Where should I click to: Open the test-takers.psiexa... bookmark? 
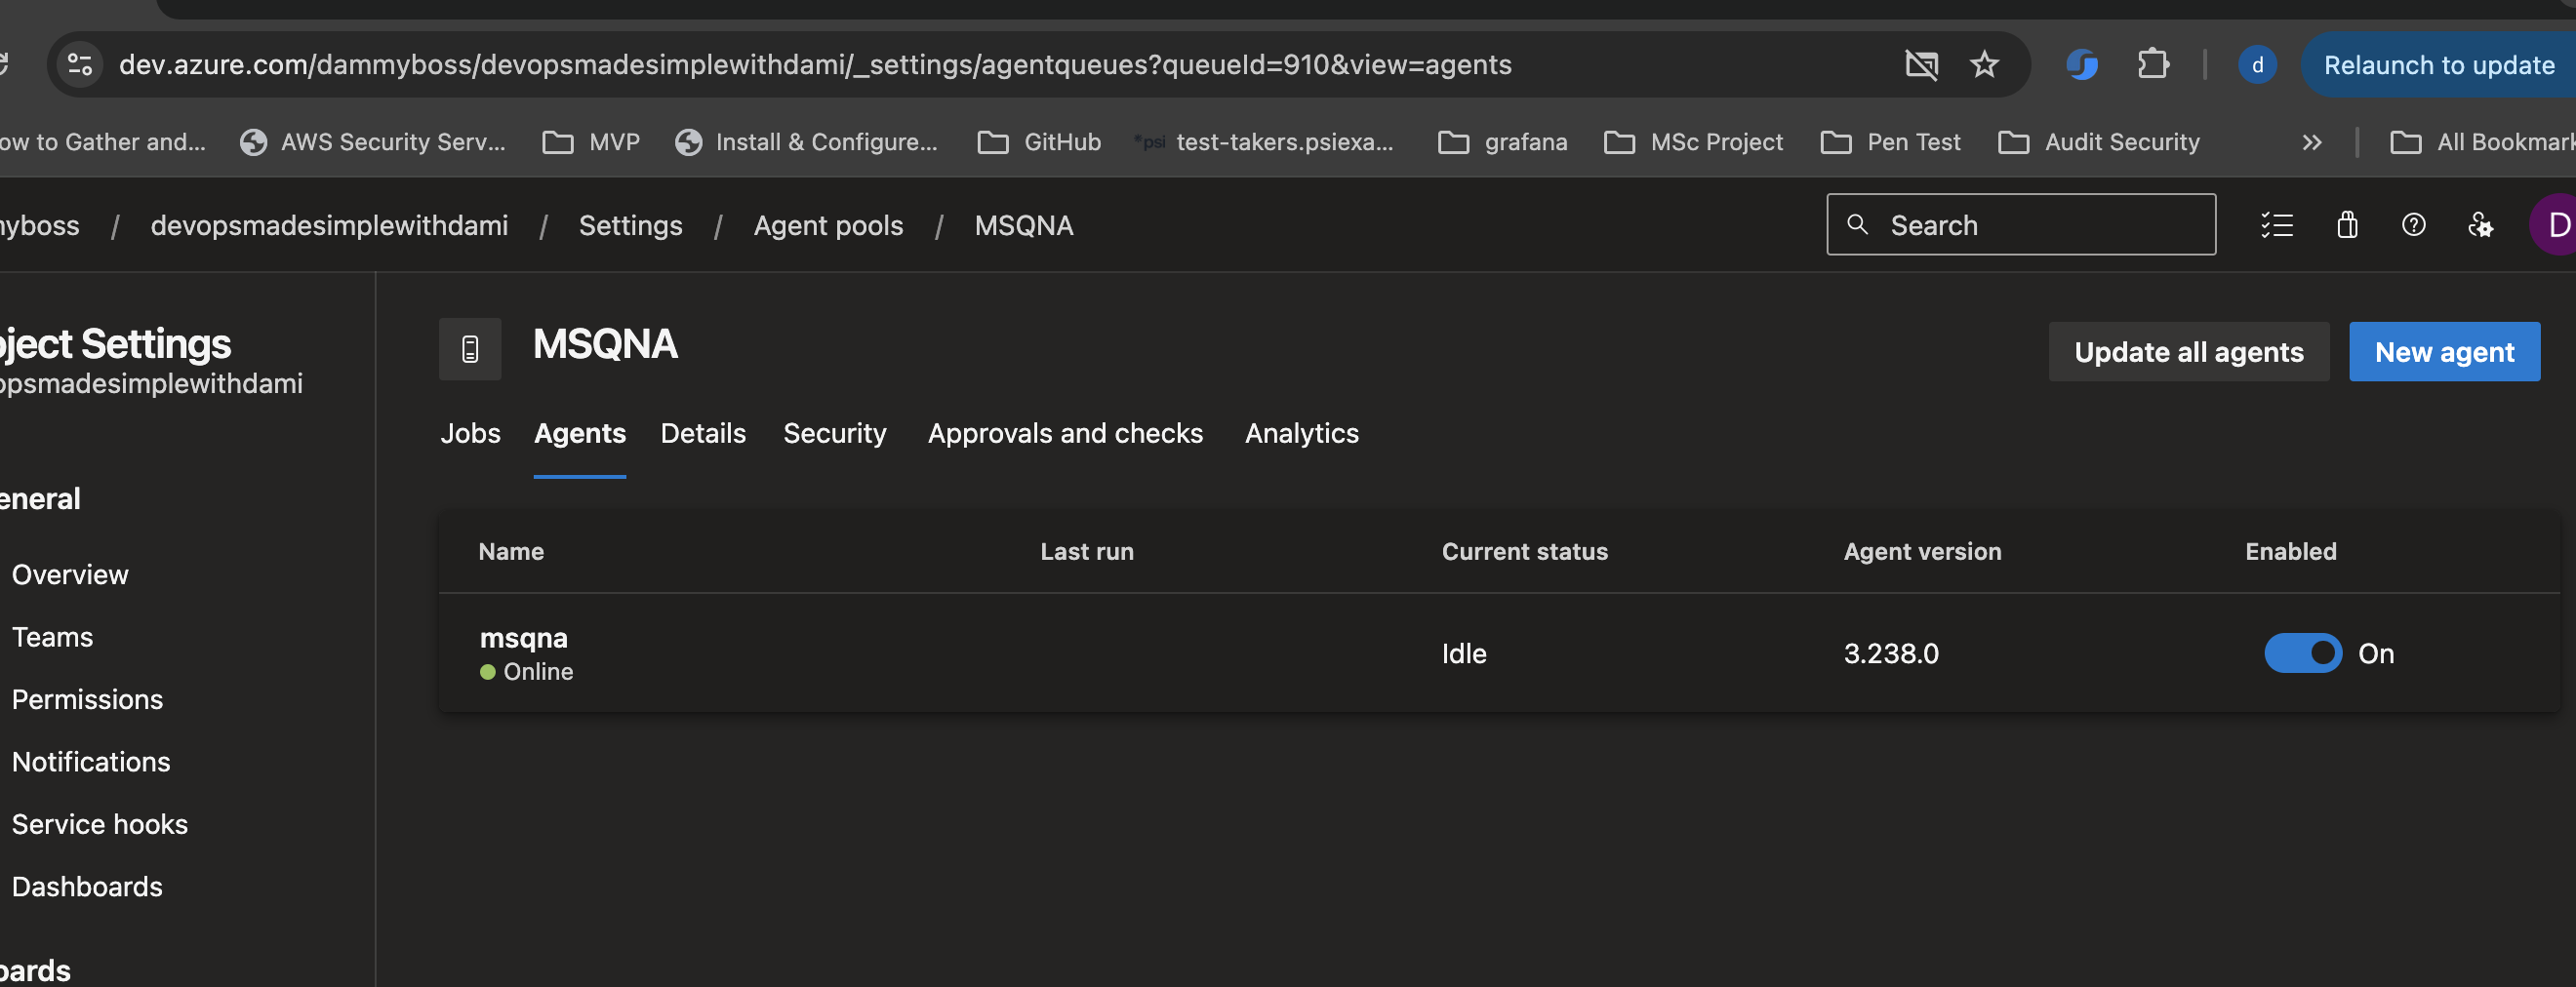coord(1264,142)
